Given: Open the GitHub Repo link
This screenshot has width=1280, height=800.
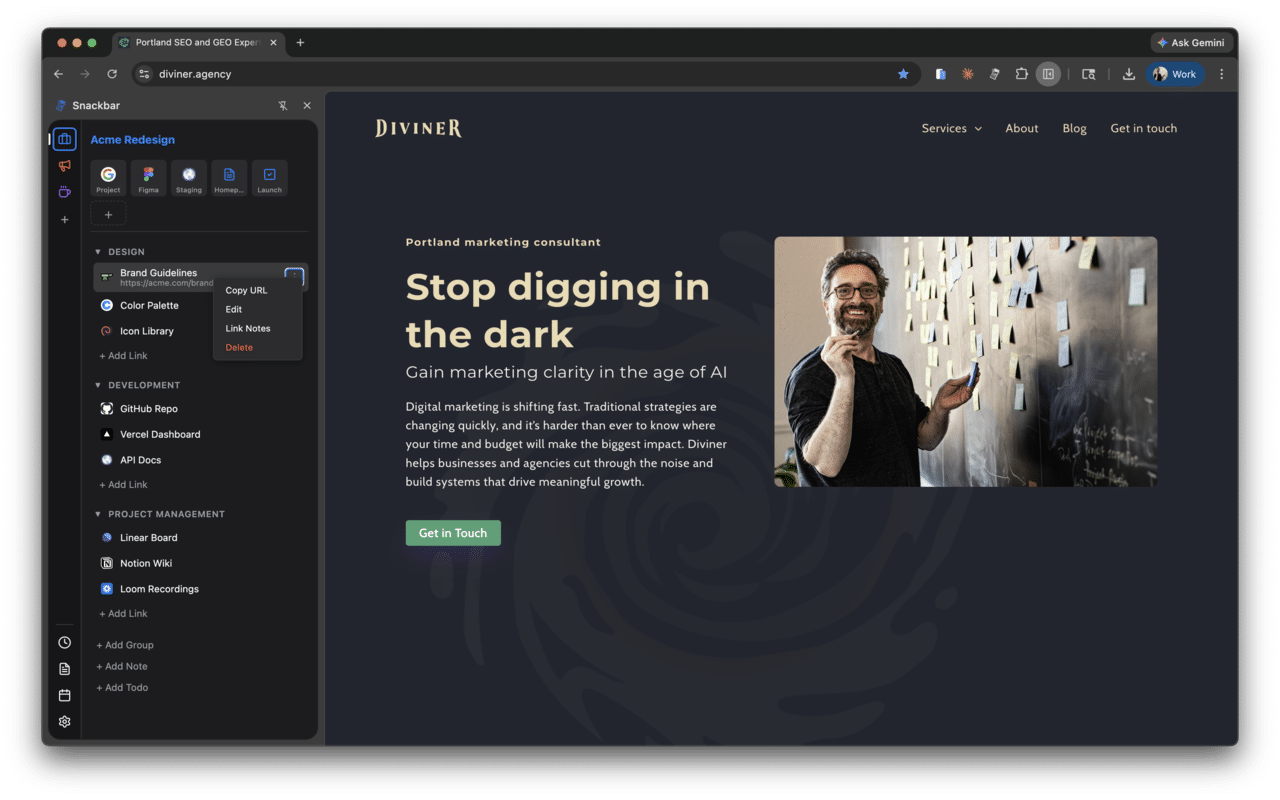Looking at the screenshot, I should (146, 408).
